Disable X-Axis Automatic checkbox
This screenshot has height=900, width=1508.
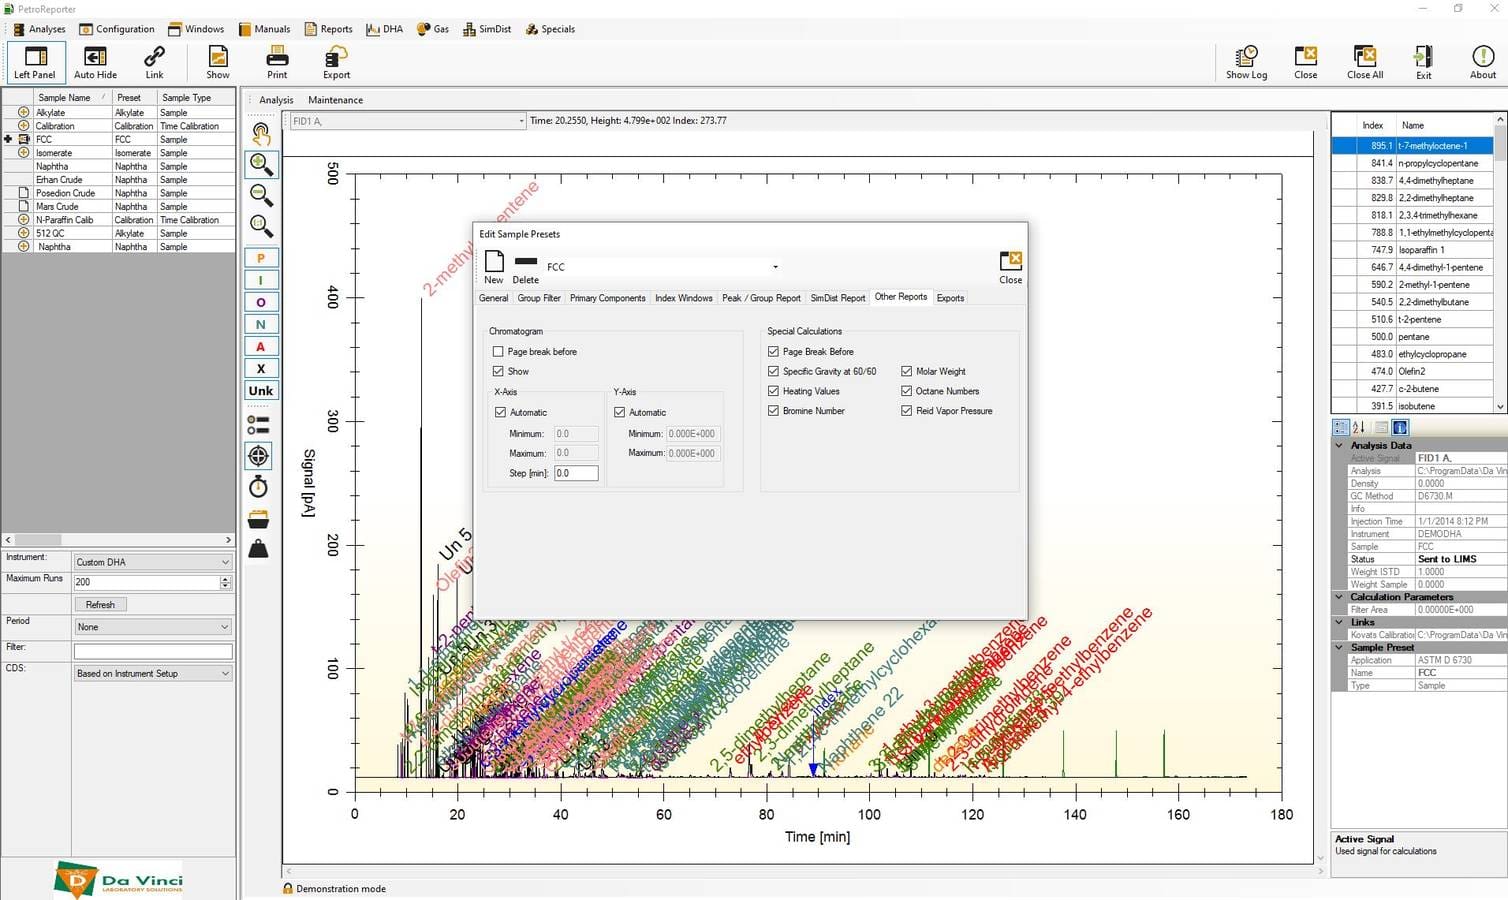(x=501, y=412)
